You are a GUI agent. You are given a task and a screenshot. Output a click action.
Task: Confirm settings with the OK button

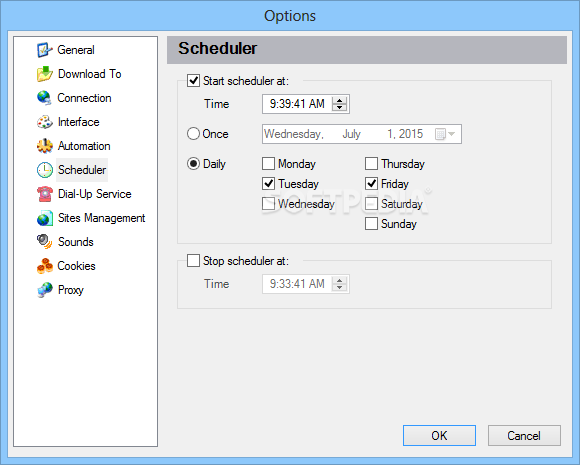[x=439, y=435]
